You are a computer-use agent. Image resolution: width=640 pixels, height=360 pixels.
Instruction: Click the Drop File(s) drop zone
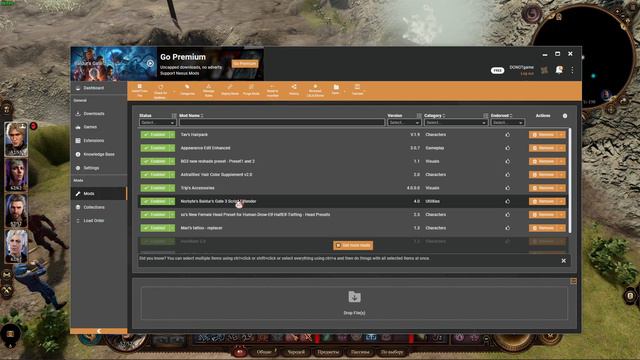click(x=354, y=303)
